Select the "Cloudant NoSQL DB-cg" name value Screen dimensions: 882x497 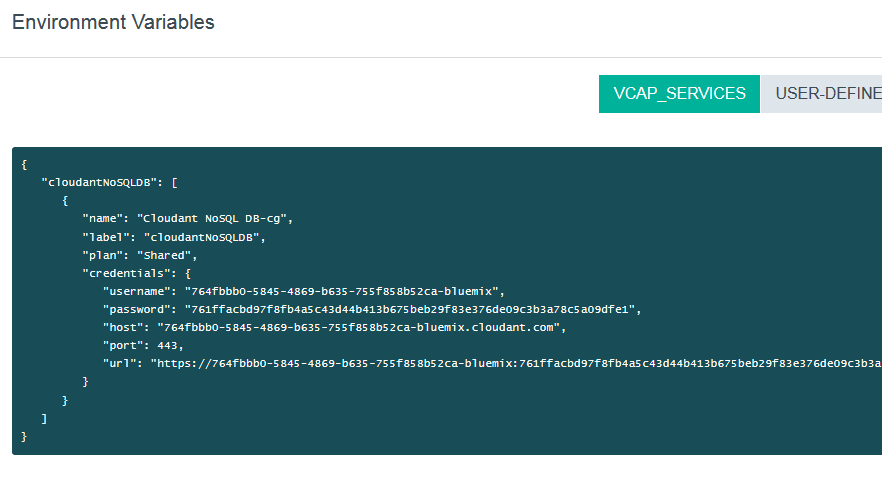click(215, 218)
